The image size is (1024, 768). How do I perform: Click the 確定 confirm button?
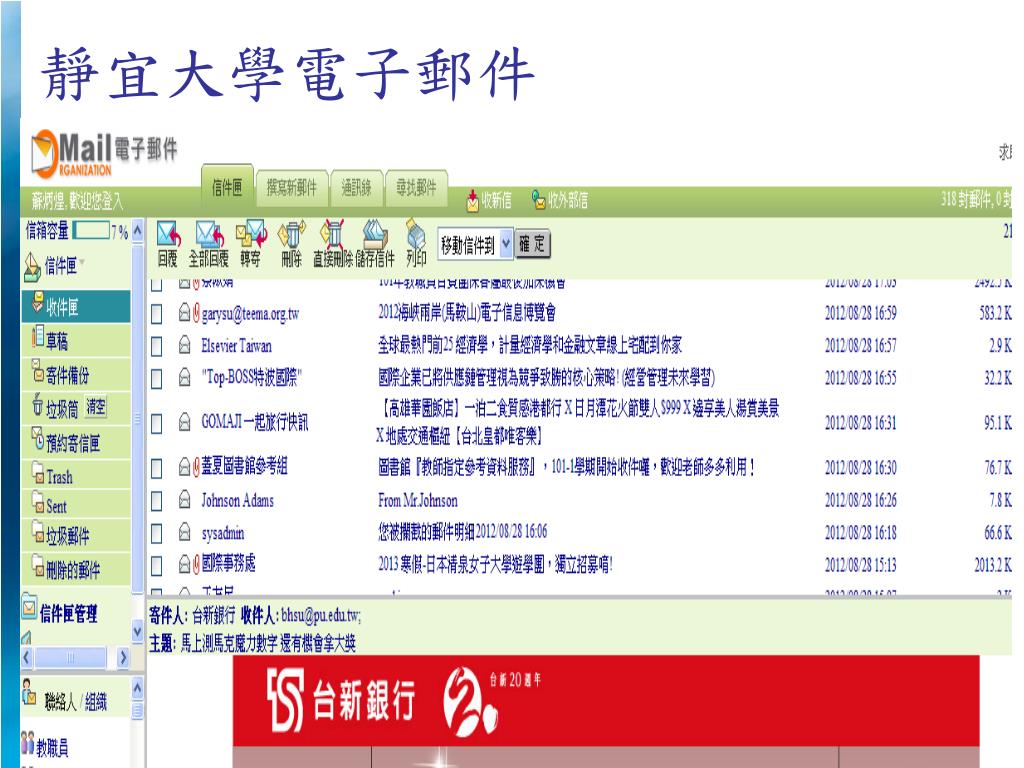[x=532, y=245]
